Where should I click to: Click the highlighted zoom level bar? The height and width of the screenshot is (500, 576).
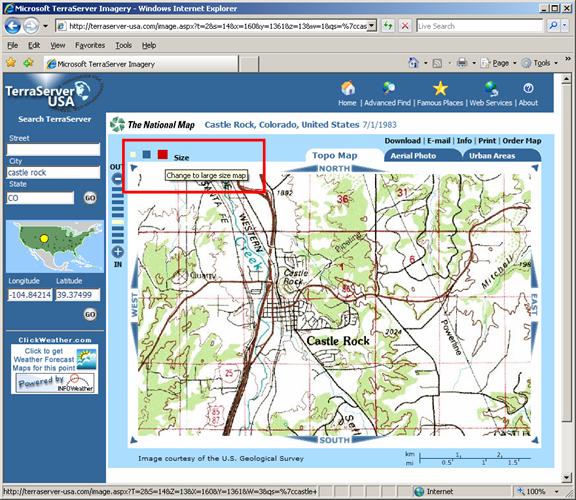pos(118,222)
